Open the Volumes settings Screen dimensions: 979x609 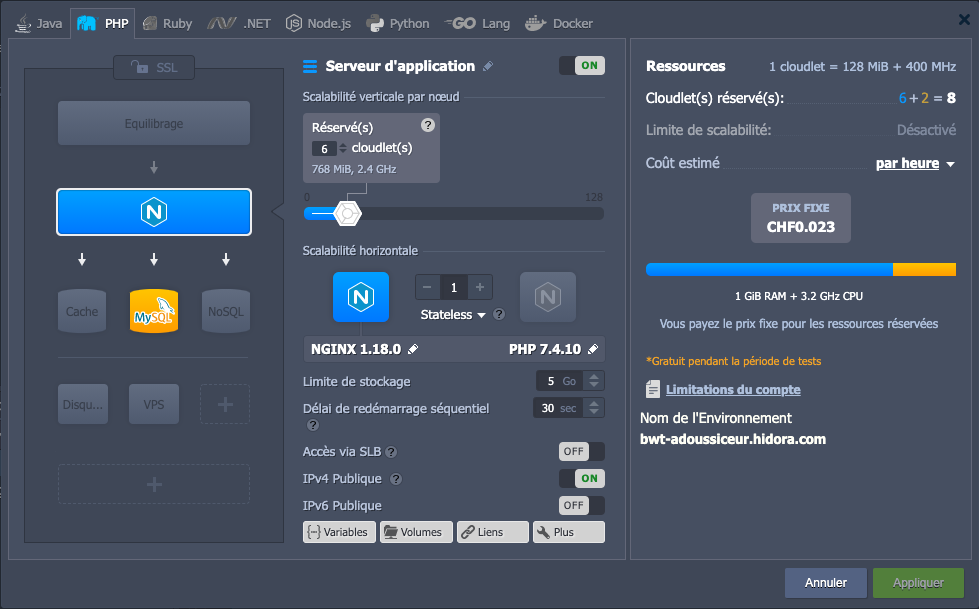416,532
